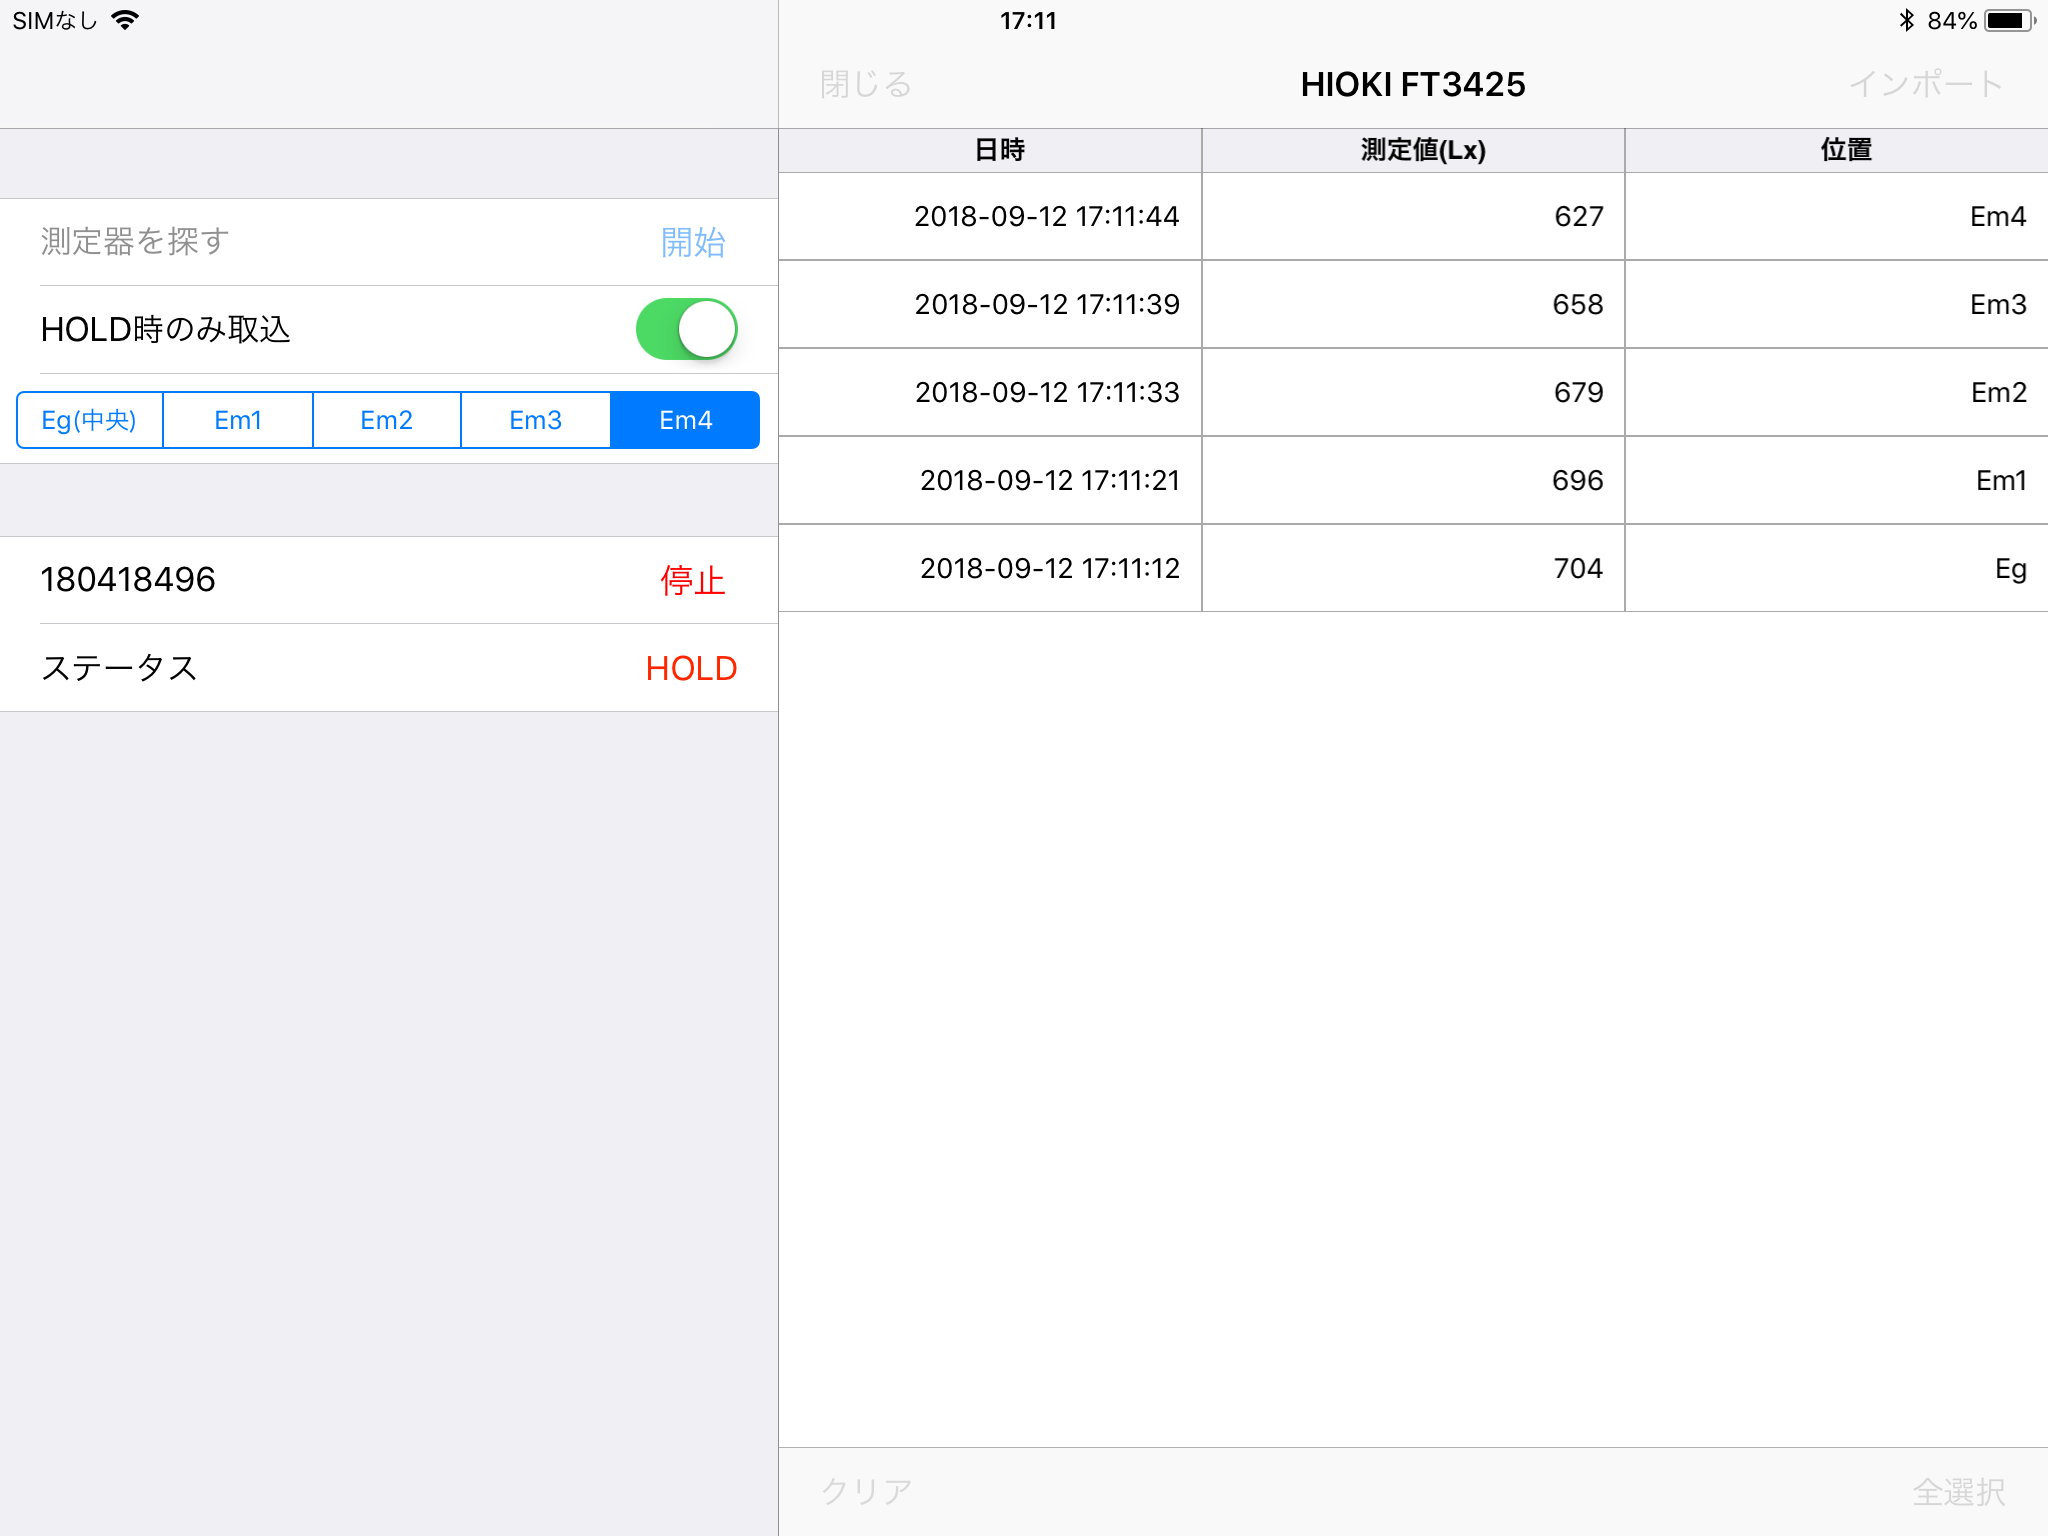Tap the Wi-Fi signal icon
2048x1536 pixels.
pos(125,20)
